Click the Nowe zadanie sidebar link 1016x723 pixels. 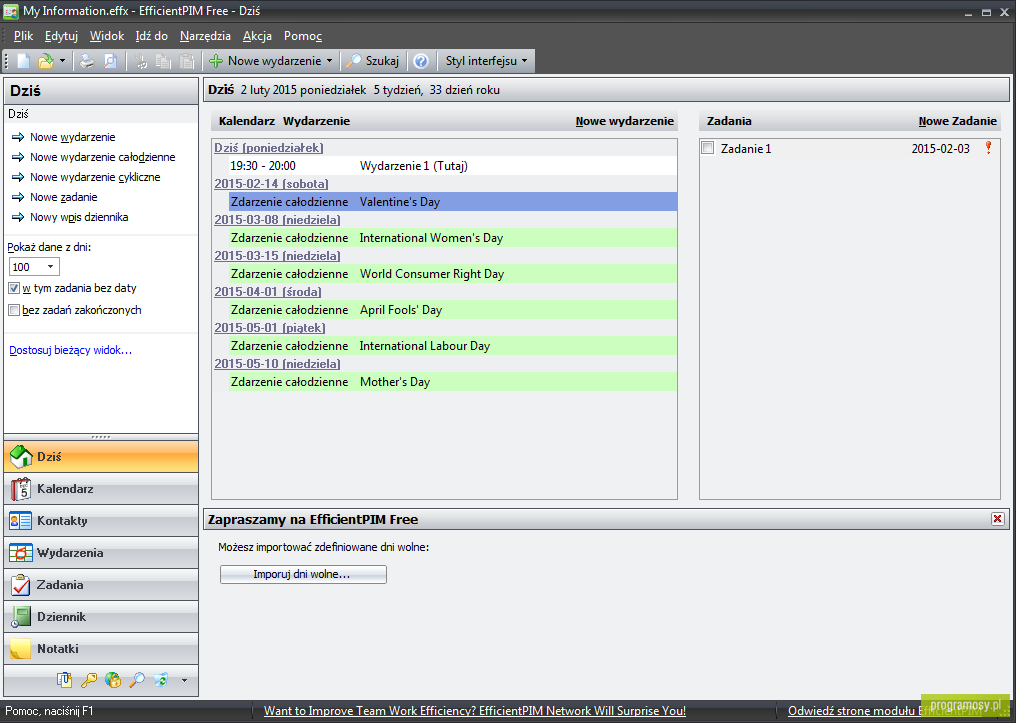coord(64,197)
